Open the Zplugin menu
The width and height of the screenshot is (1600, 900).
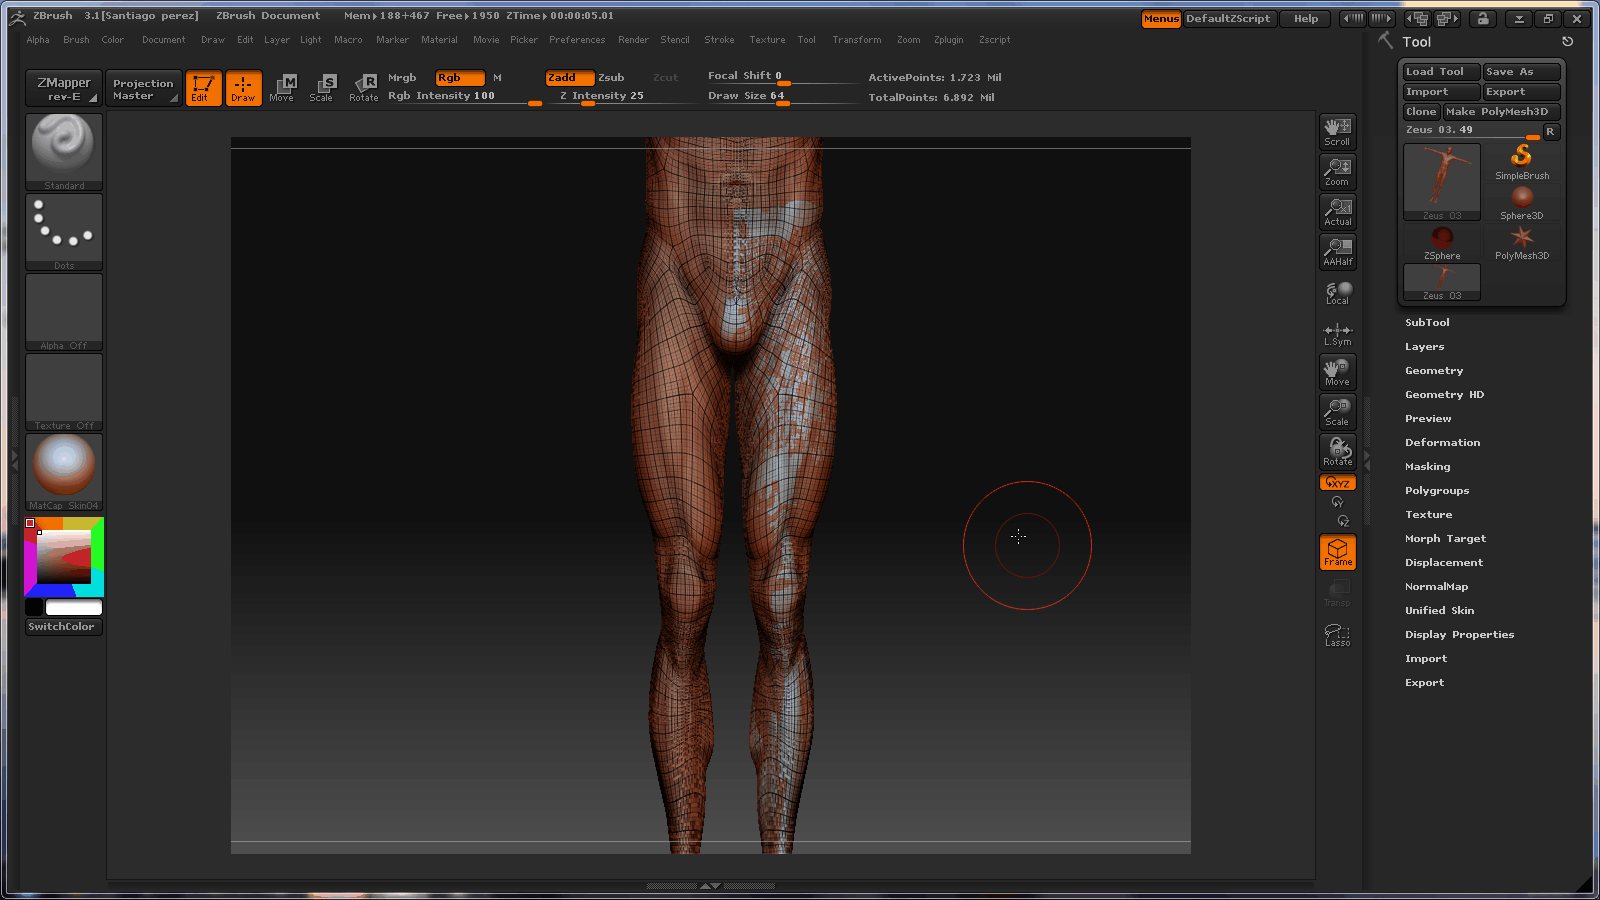(948, 40)
